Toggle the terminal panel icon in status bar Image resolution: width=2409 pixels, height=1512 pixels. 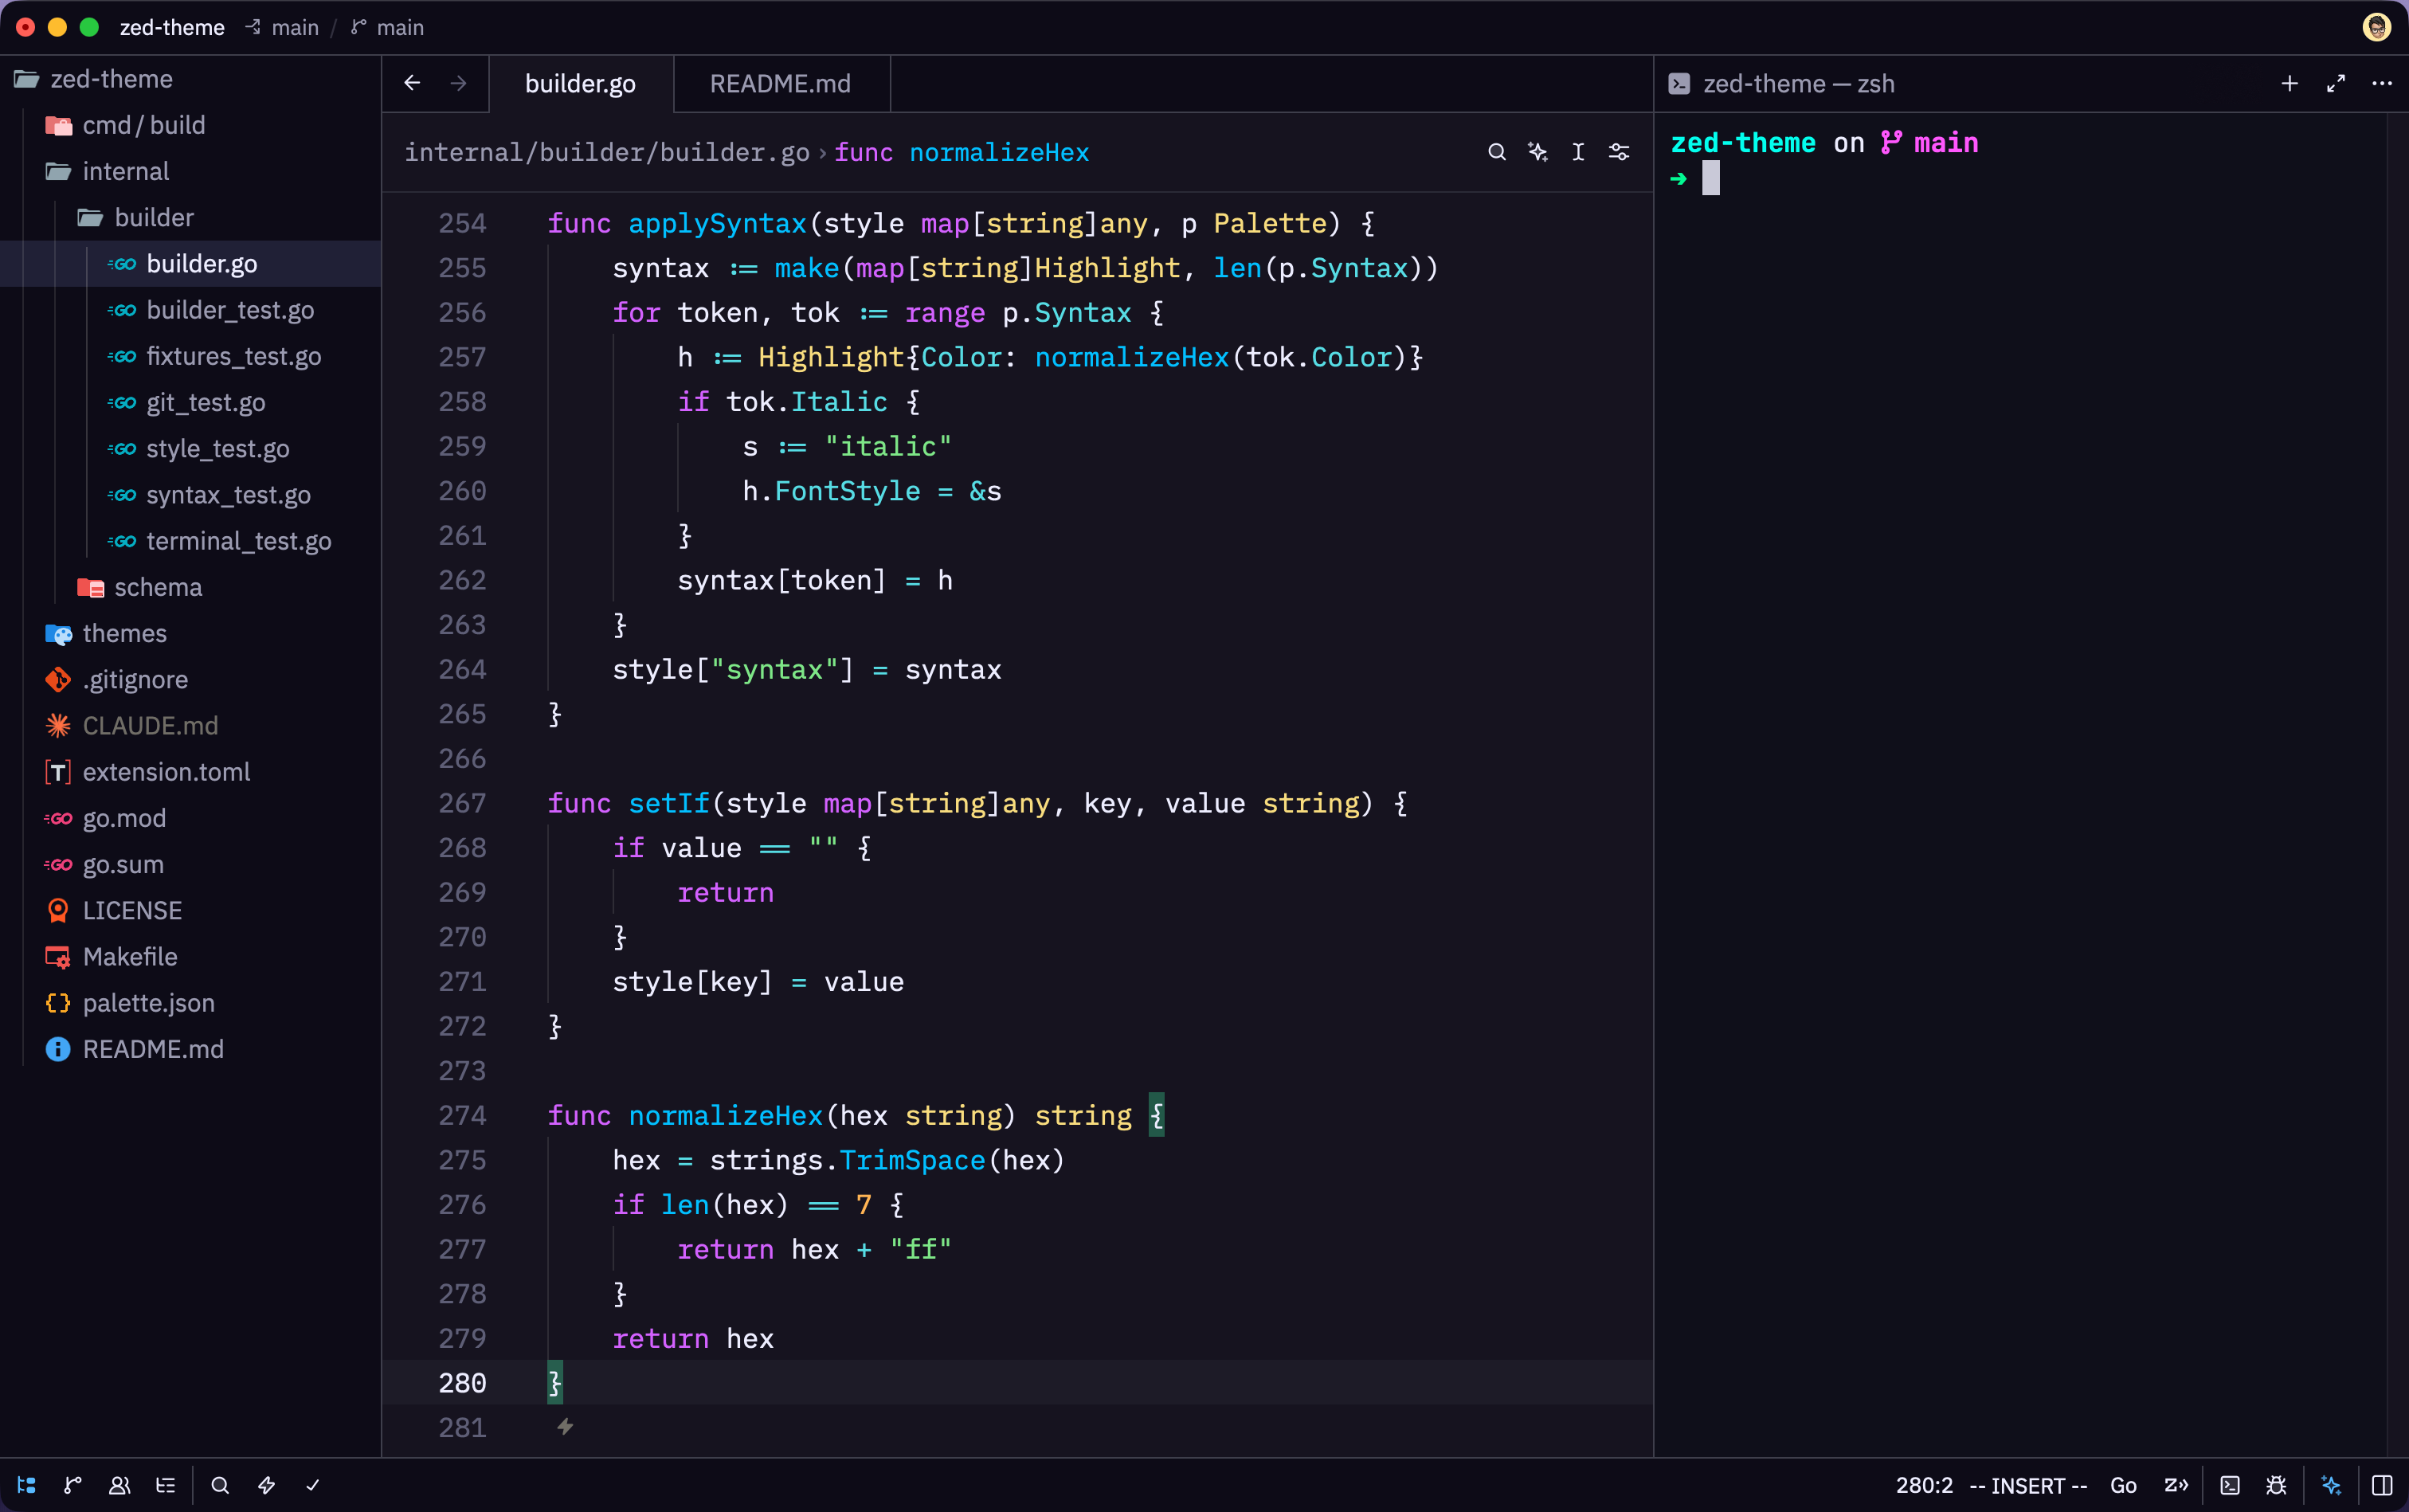tap(2230, 1485)
